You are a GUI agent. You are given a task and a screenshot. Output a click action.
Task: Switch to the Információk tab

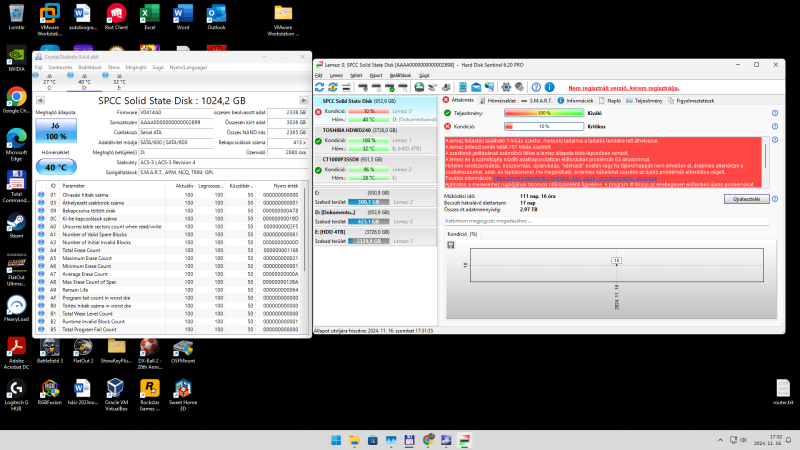click(x=576, y=101)
